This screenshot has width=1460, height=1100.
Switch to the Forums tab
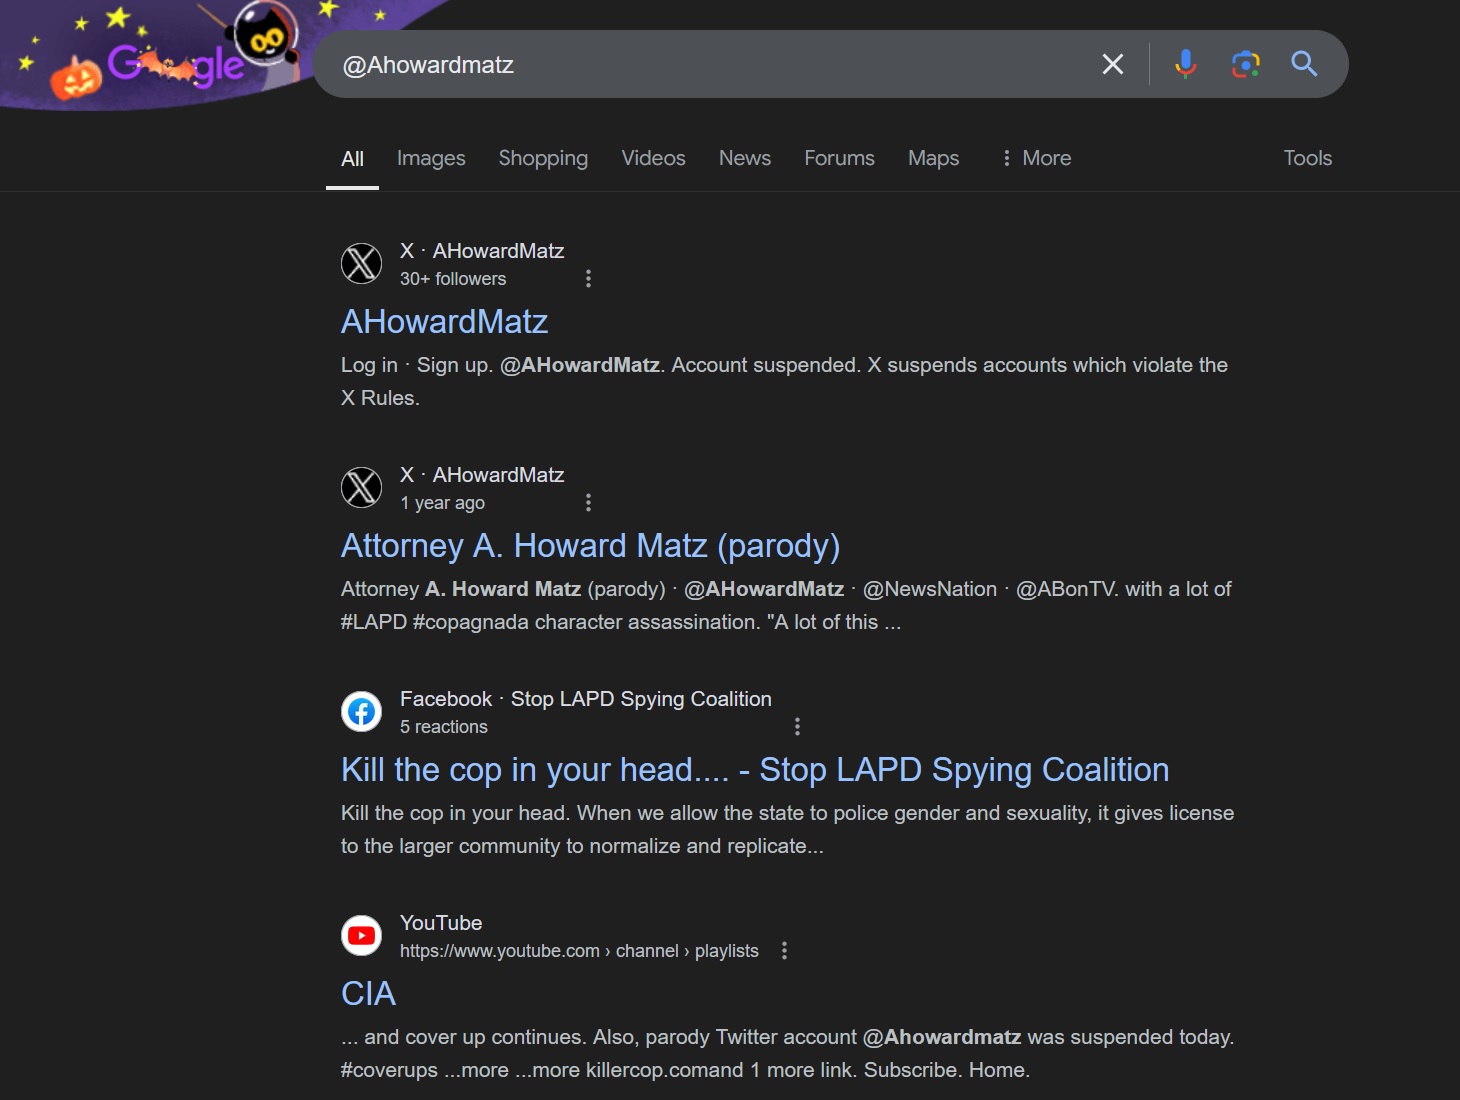click(839, 158)
